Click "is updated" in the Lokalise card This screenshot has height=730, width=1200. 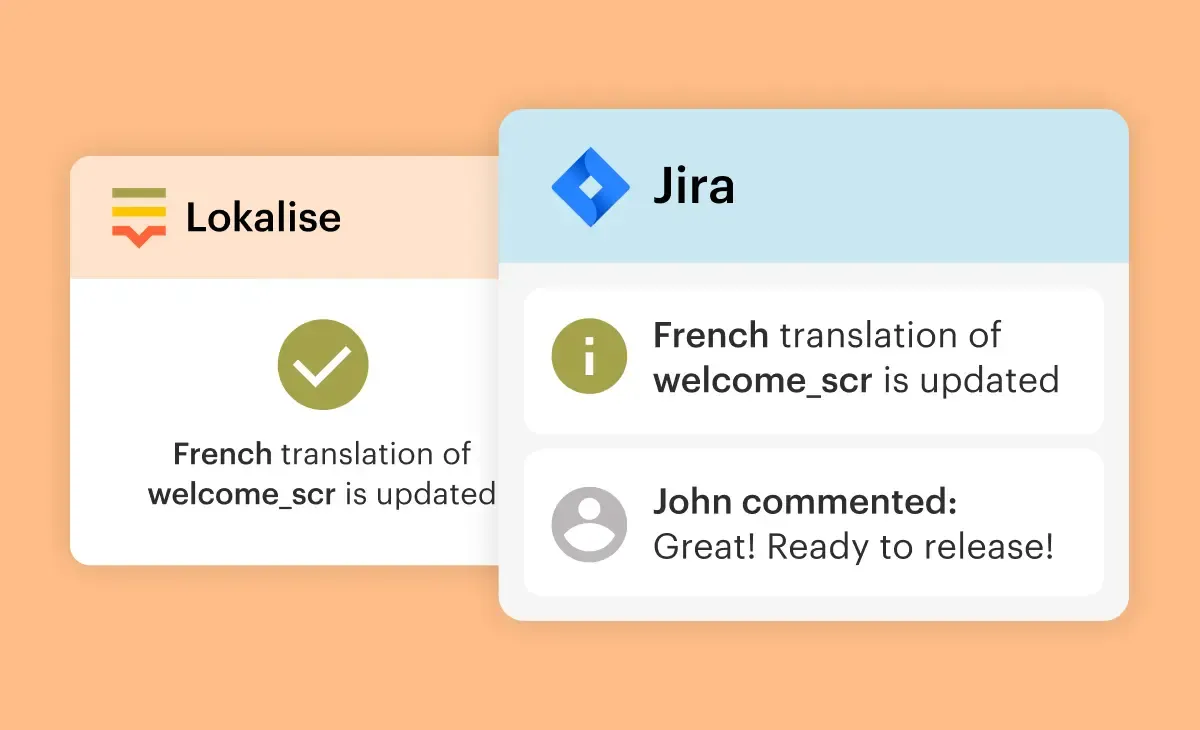click(x=420, y=494)
